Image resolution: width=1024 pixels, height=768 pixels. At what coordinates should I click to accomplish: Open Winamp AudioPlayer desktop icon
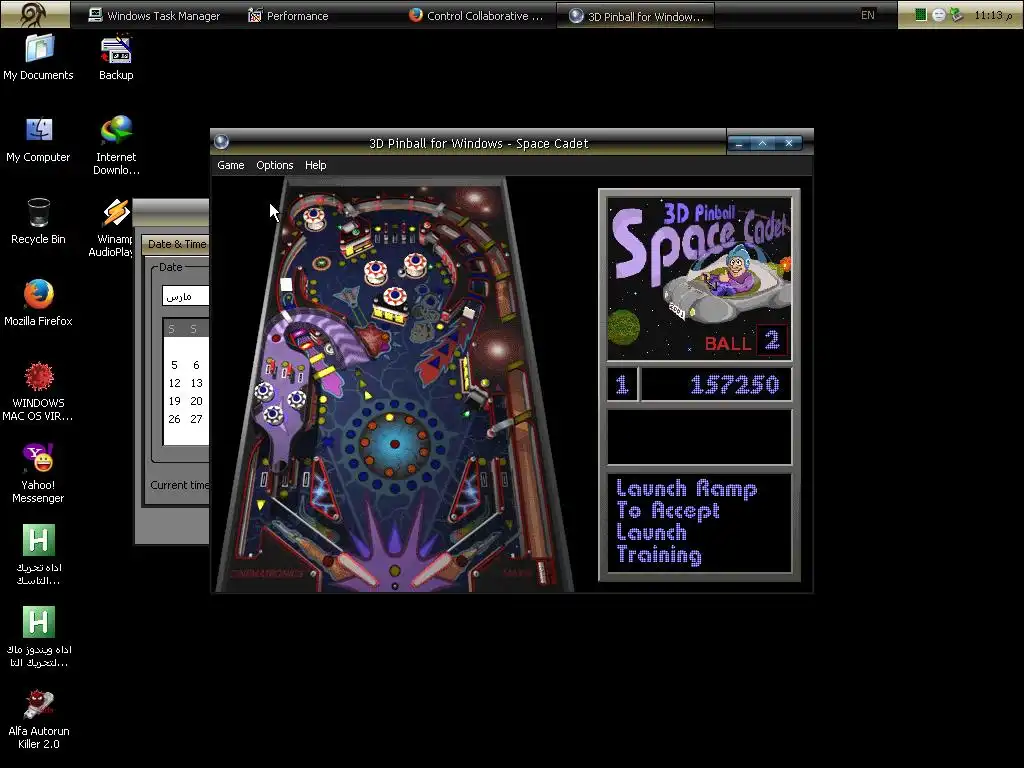tap(111, 227)
